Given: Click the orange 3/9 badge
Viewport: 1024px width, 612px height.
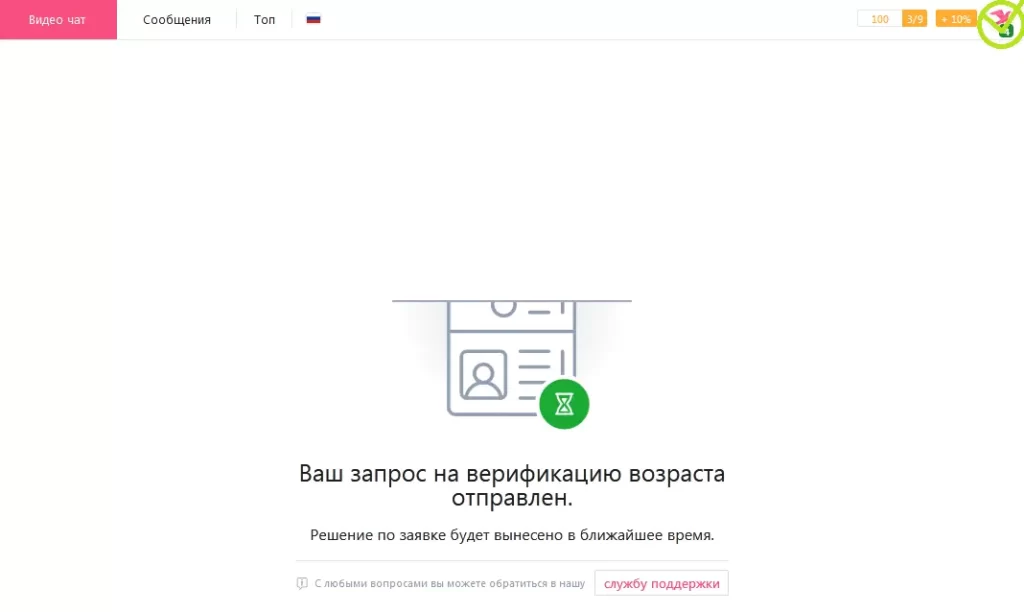Looking at the screenshot, I should coord(915,19).
